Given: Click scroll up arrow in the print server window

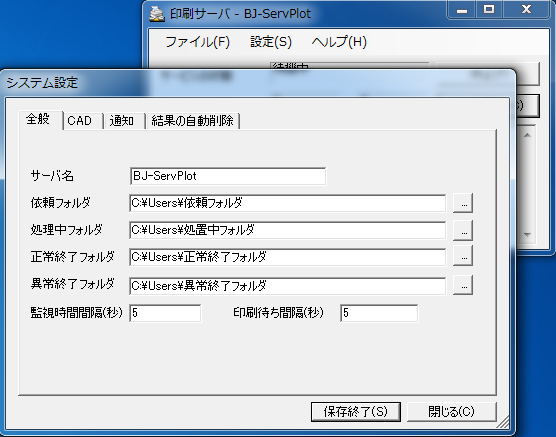Looking at the screenshot, I should 527,135.
